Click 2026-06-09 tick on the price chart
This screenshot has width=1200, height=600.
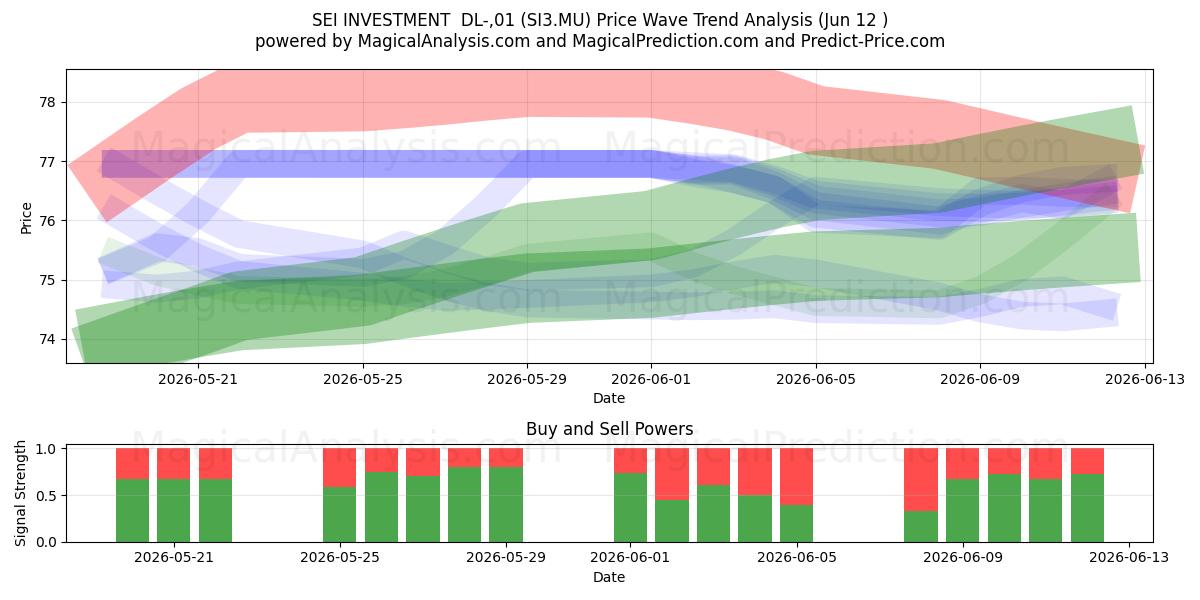point(980,379)
